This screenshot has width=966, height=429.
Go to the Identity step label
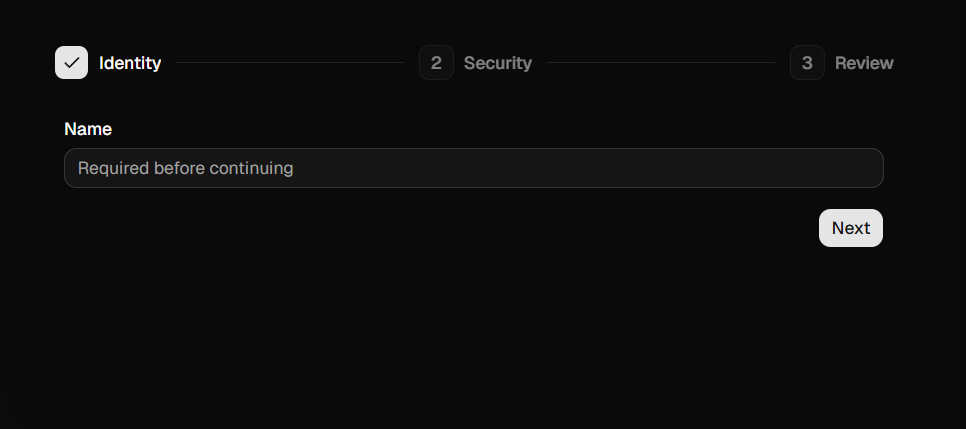pos(130,63)
